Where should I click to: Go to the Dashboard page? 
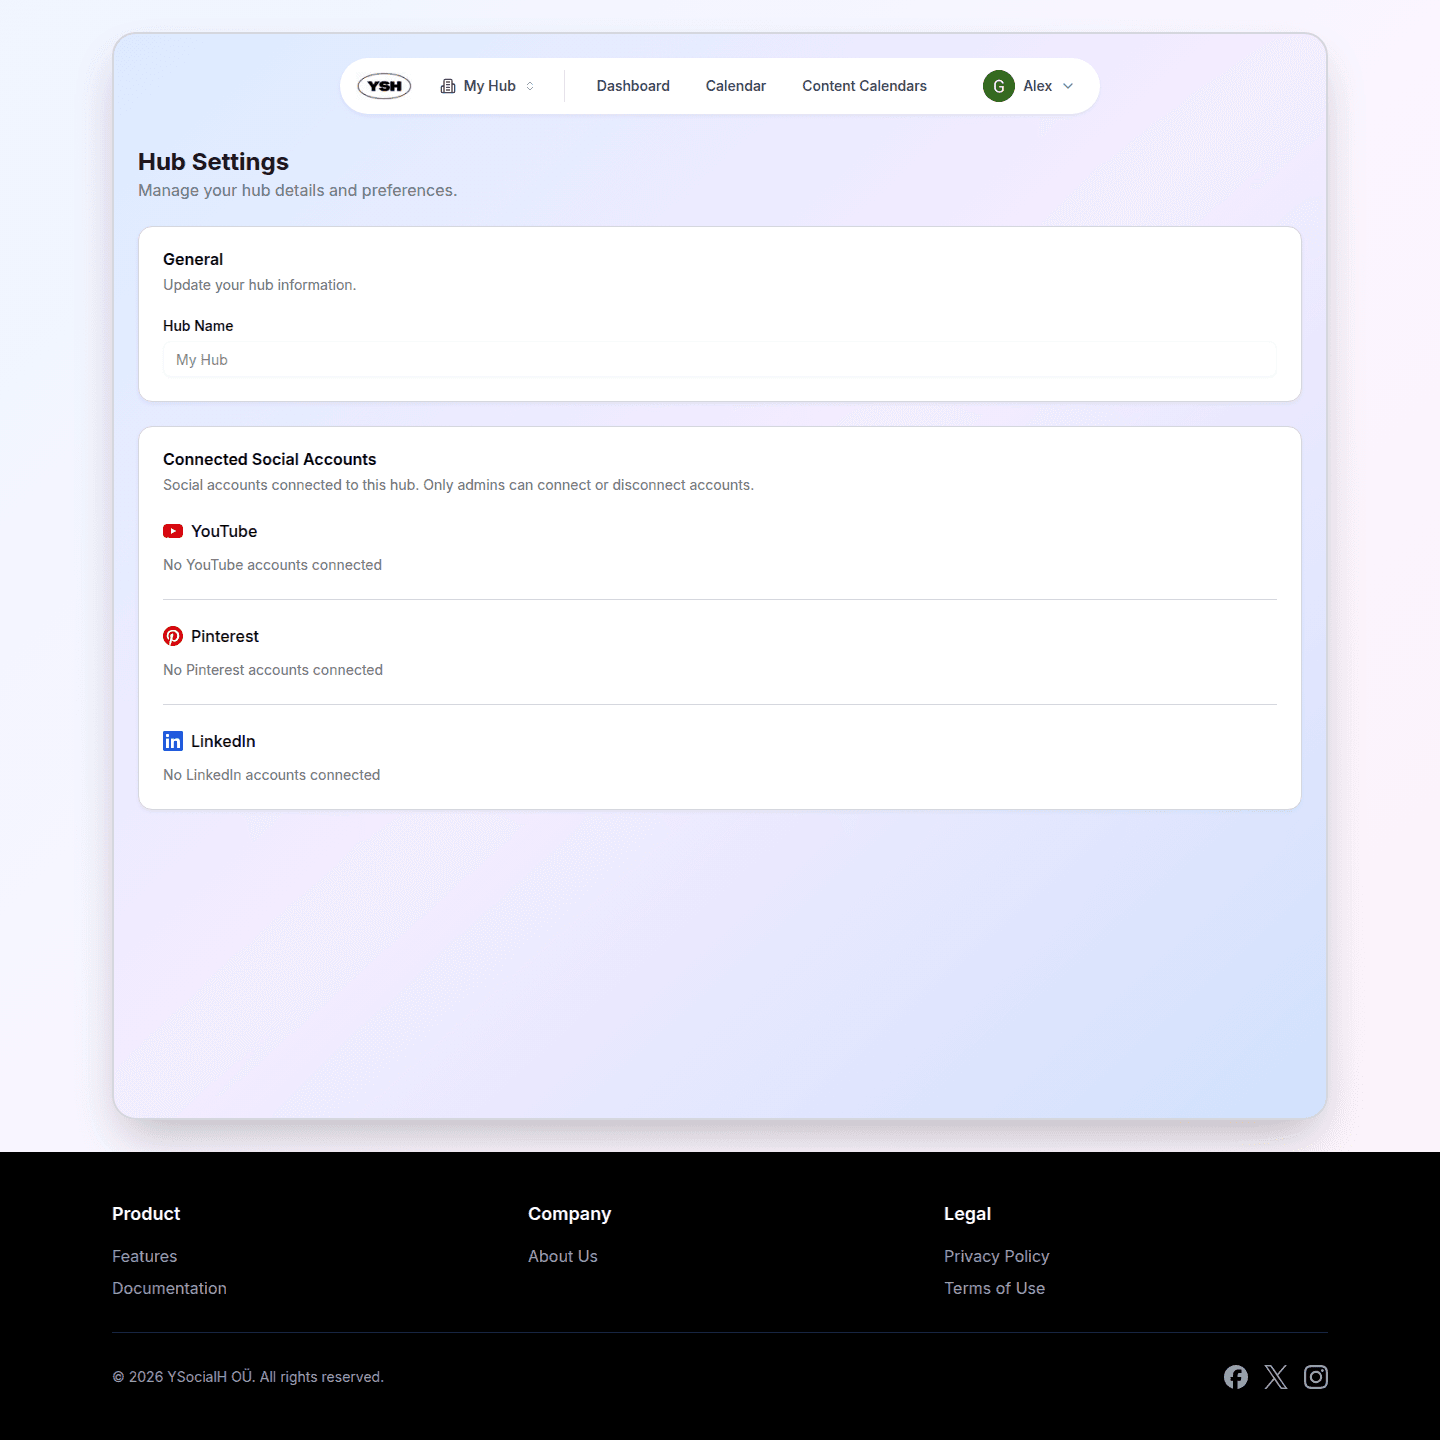(x=633, y=86)
